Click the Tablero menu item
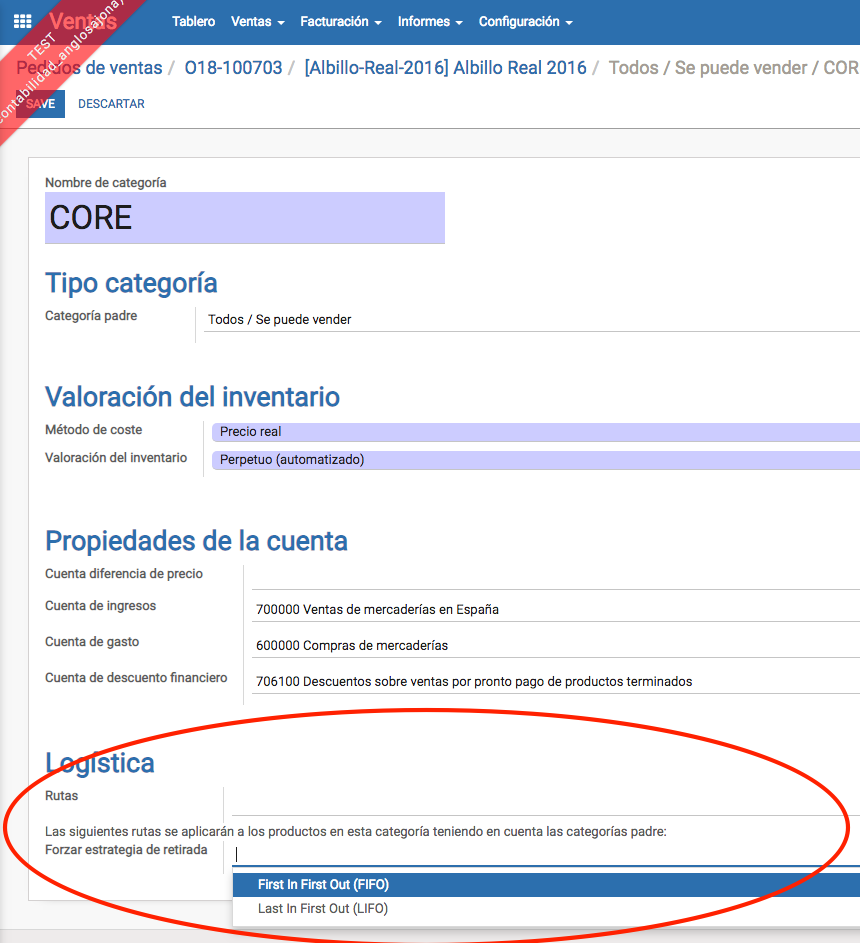The width and height of the screenshot is (860, 943). (x=193, y=21)
